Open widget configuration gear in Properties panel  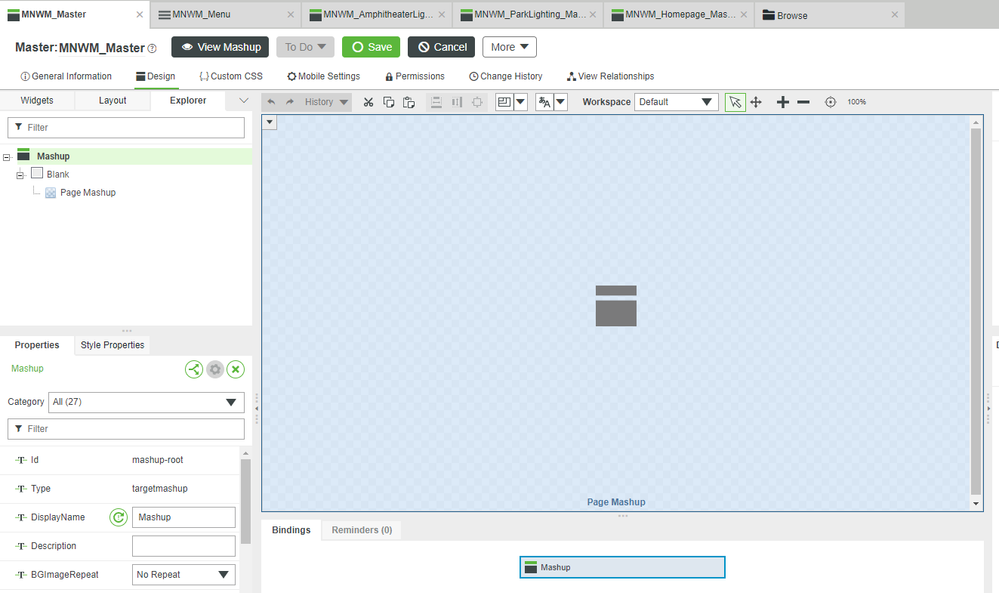click(214, 369)
